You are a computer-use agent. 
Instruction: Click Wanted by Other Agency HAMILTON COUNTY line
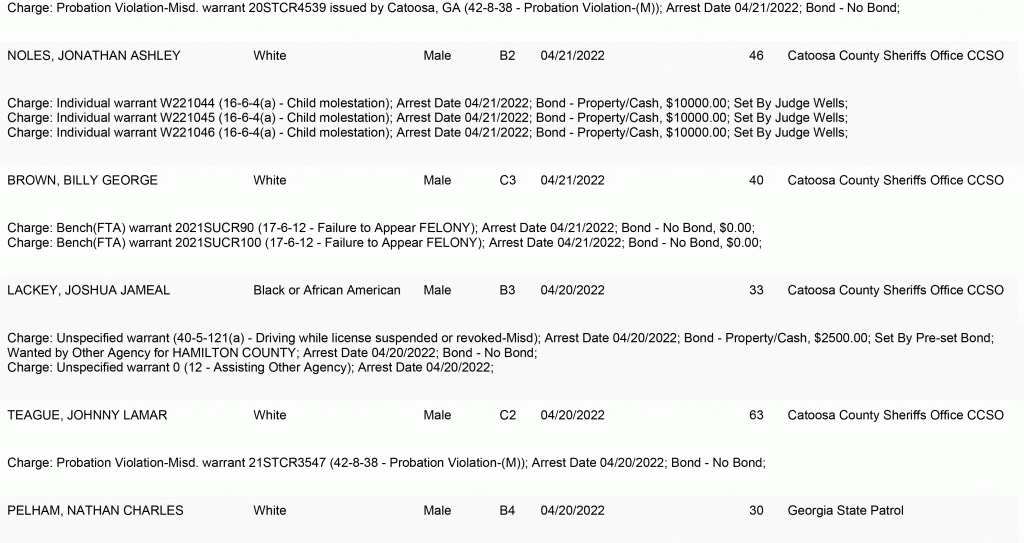[272, 353]
